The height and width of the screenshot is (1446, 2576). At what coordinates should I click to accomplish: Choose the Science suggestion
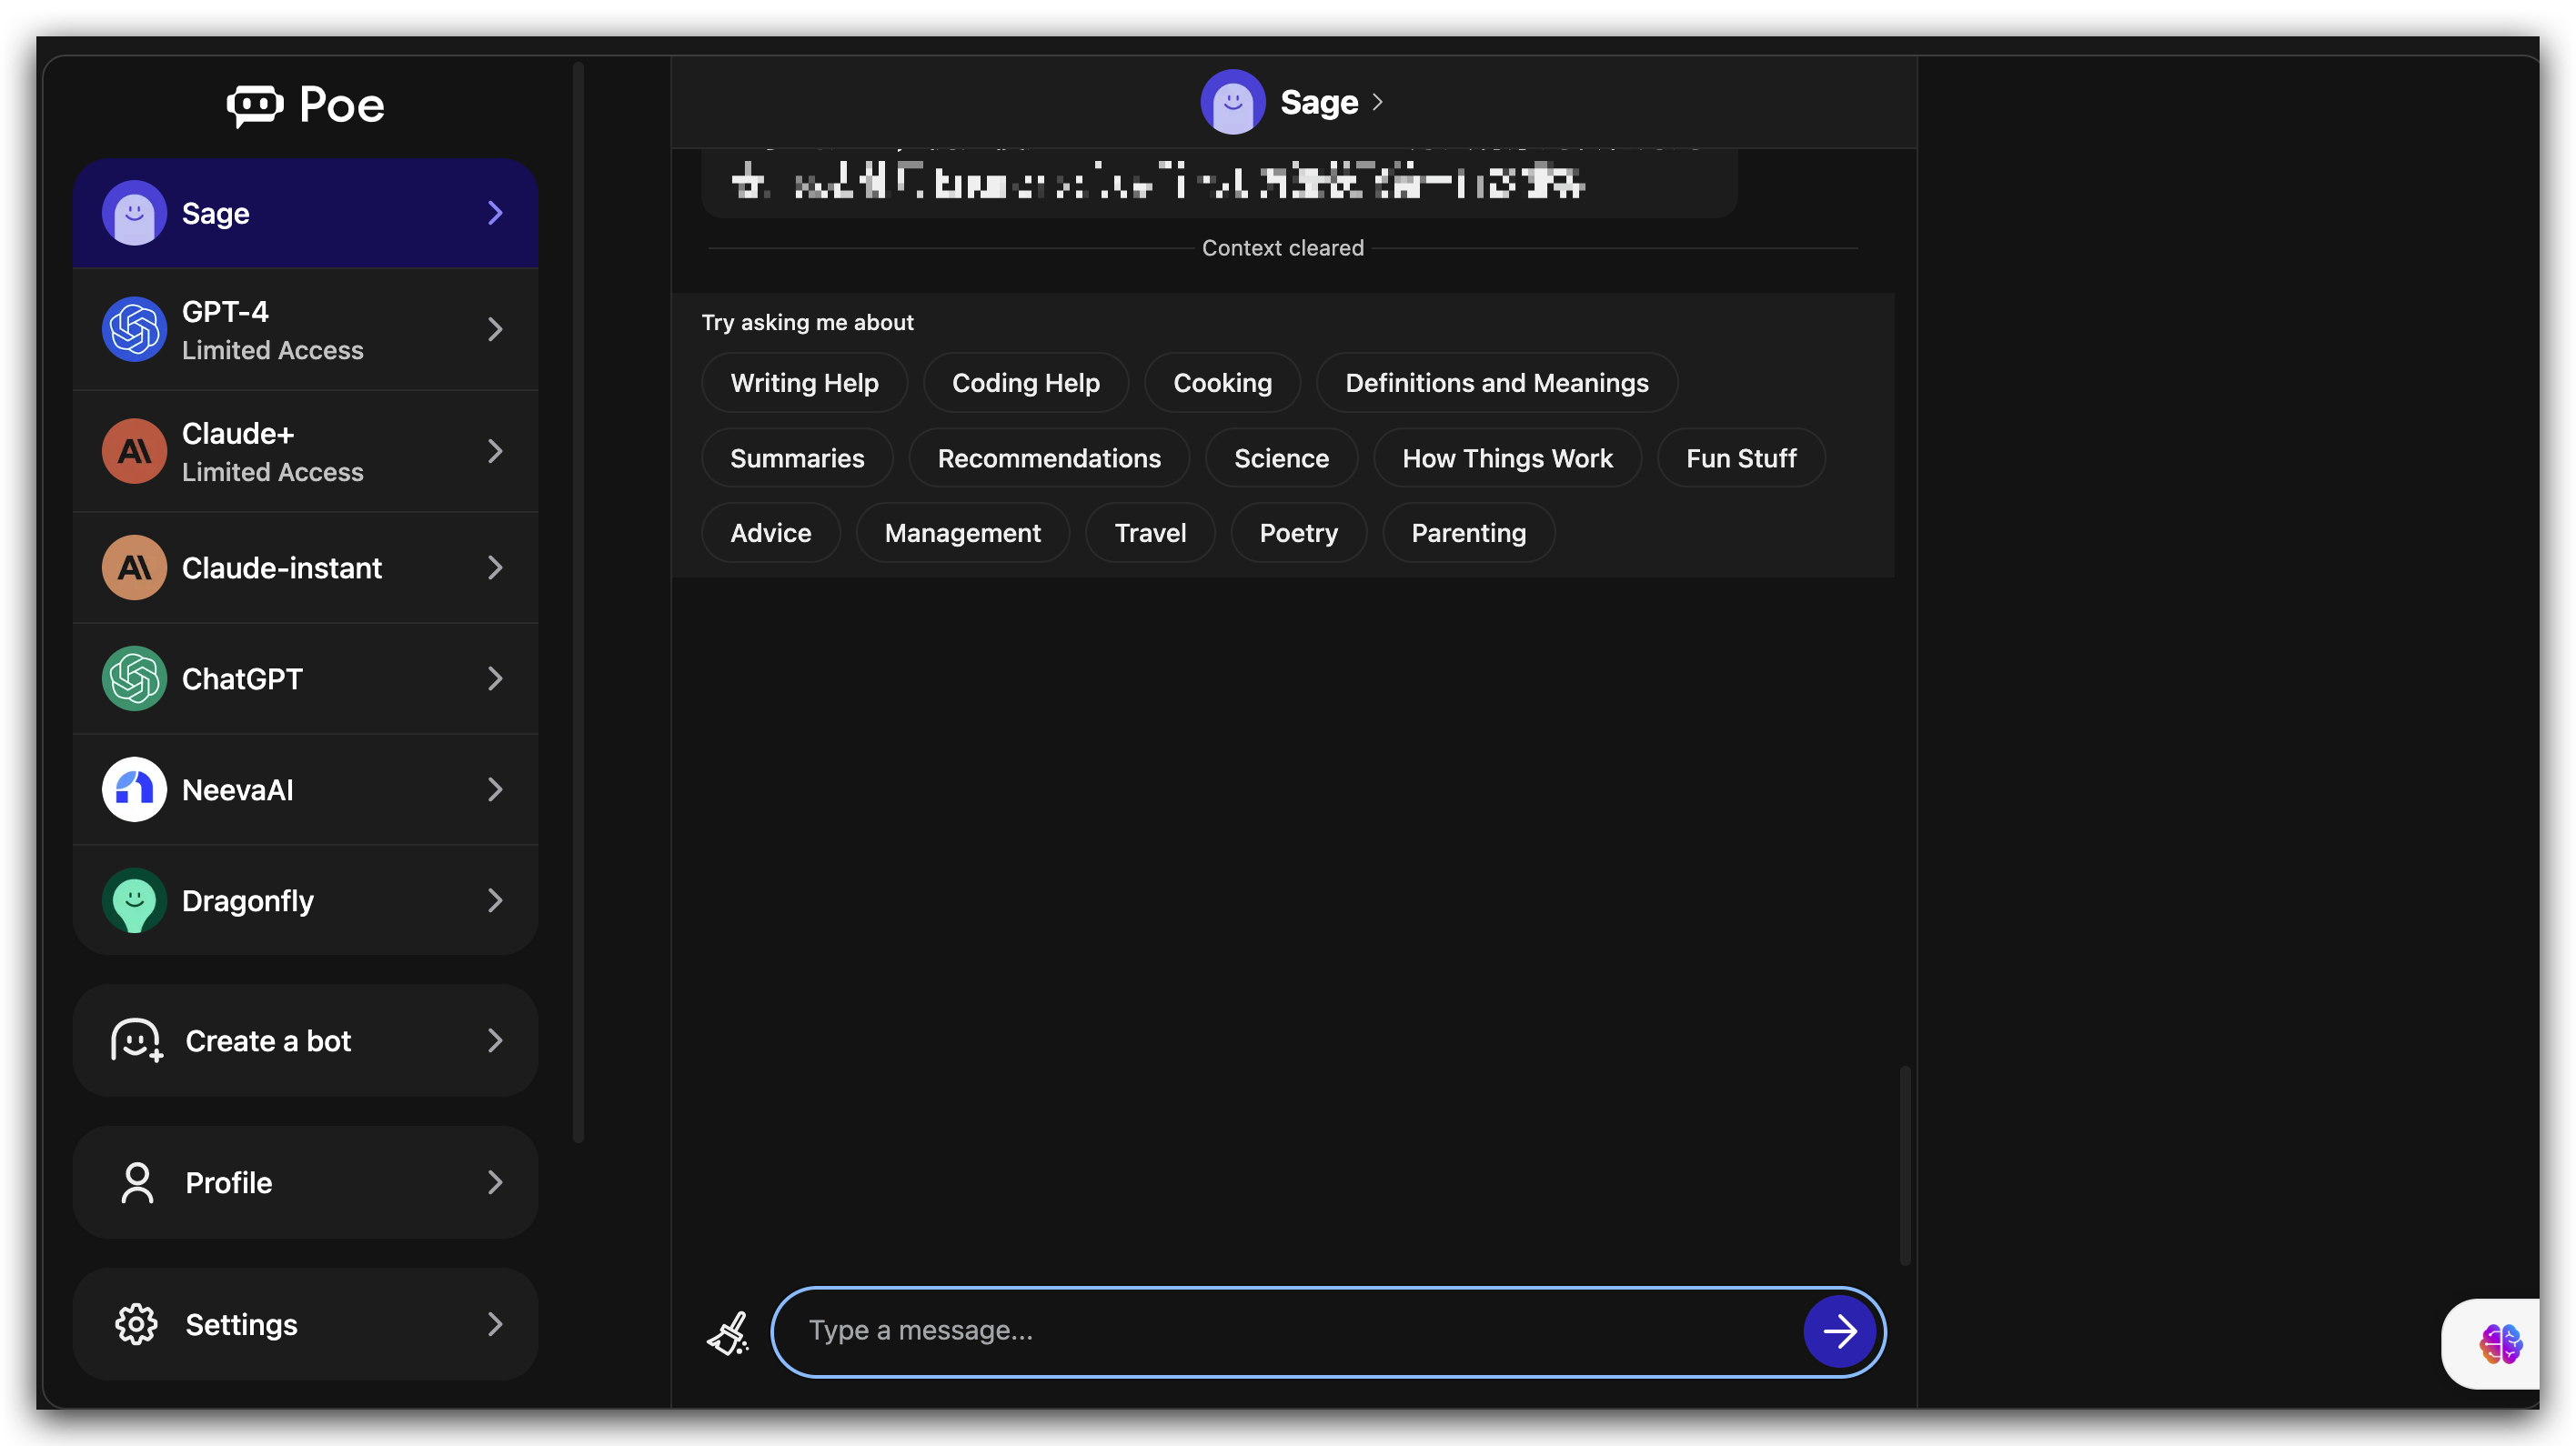click(1282, 458)
